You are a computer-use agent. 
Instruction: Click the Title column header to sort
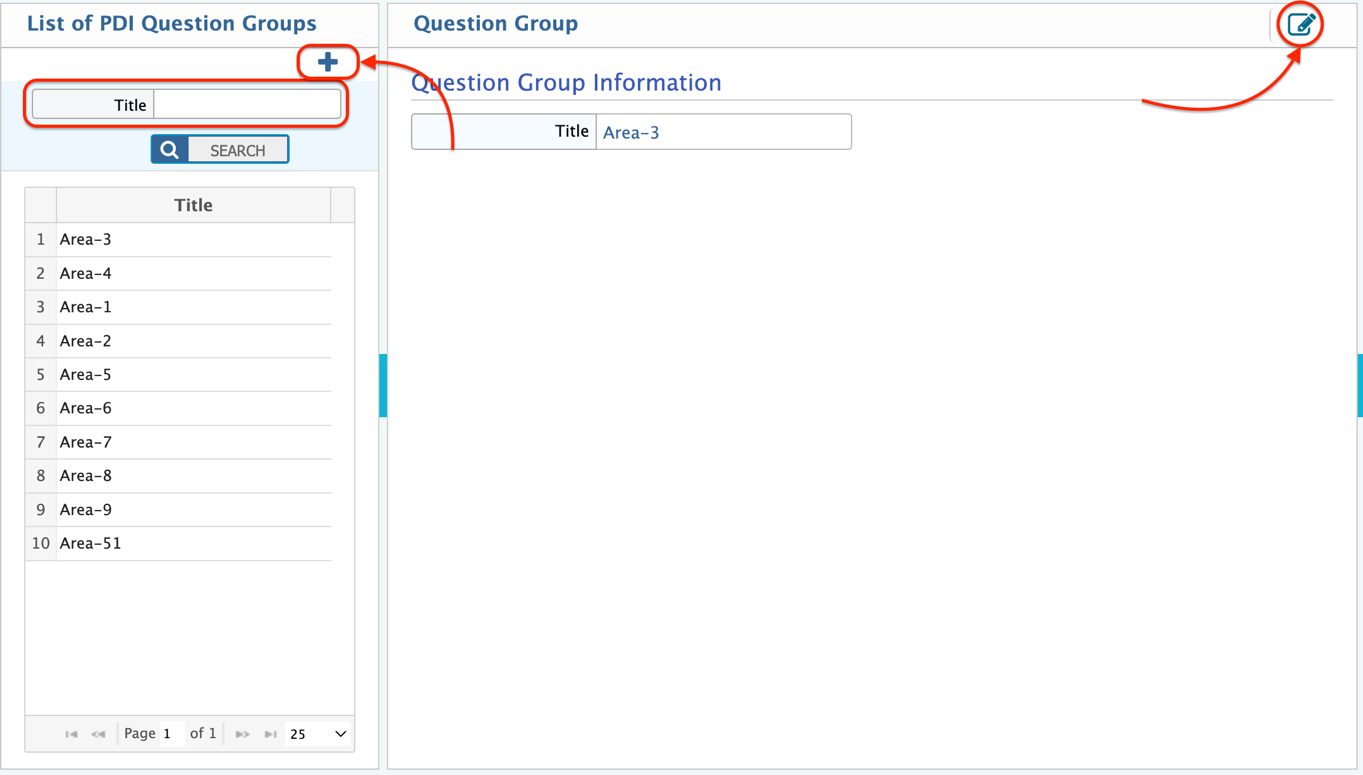193,205
